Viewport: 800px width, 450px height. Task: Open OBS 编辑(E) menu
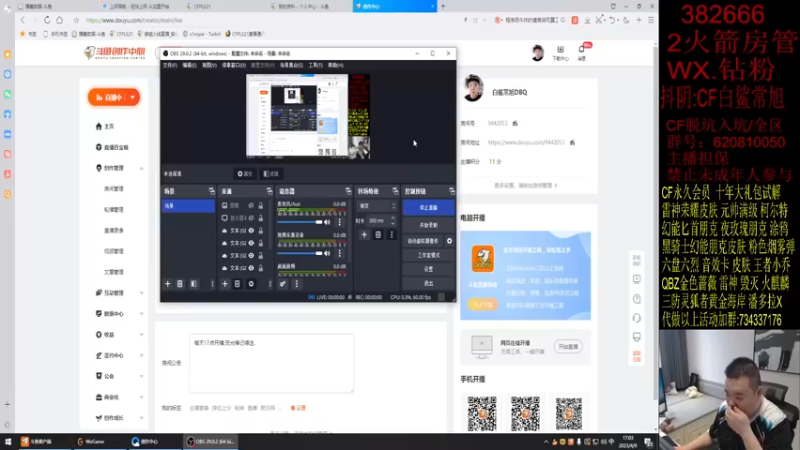[189, 65]
